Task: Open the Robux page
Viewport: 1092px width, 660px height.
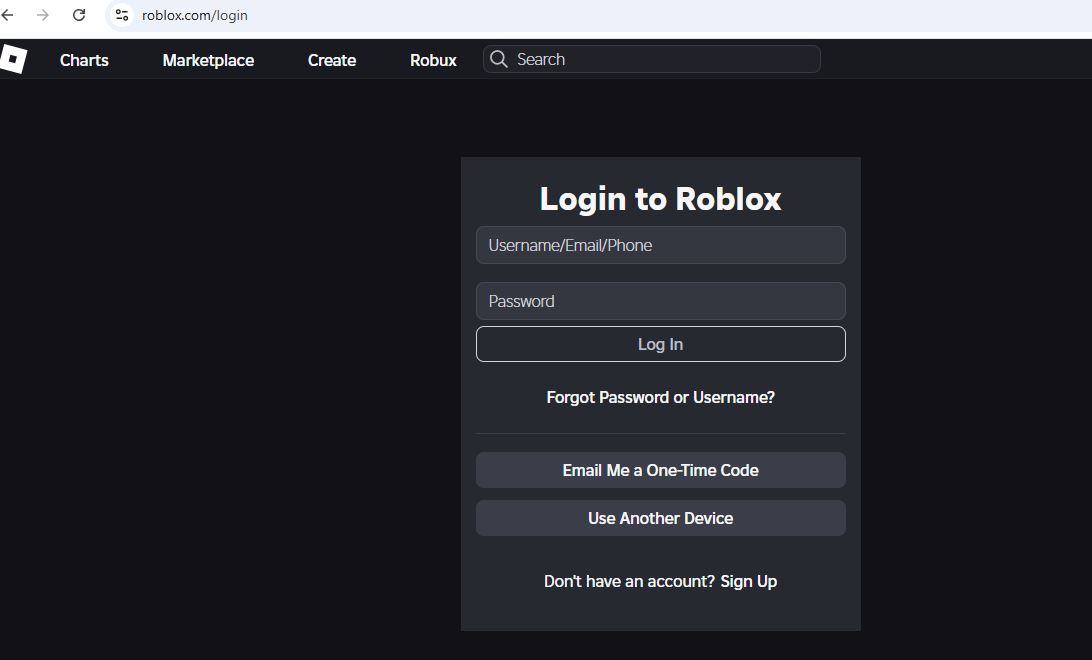Action: pos(432,60)
